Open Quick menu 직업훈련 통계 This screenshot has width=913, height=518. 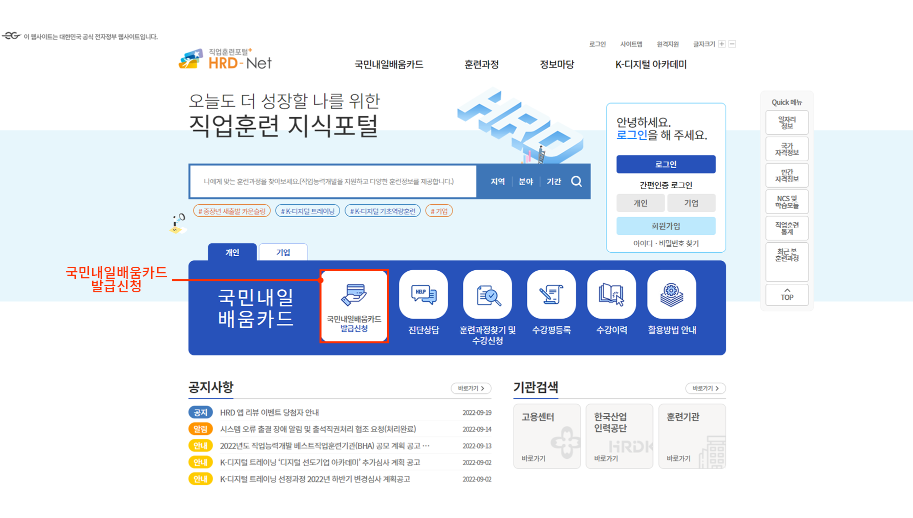[787, 228]
